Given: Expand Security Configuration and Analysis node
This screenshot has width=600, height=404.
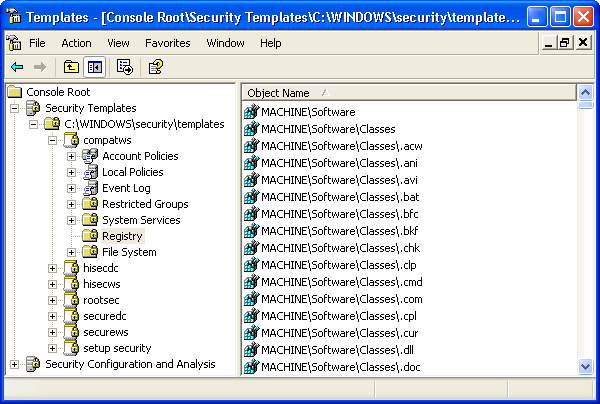Looking at the screenshot, I should pos(14,364).
